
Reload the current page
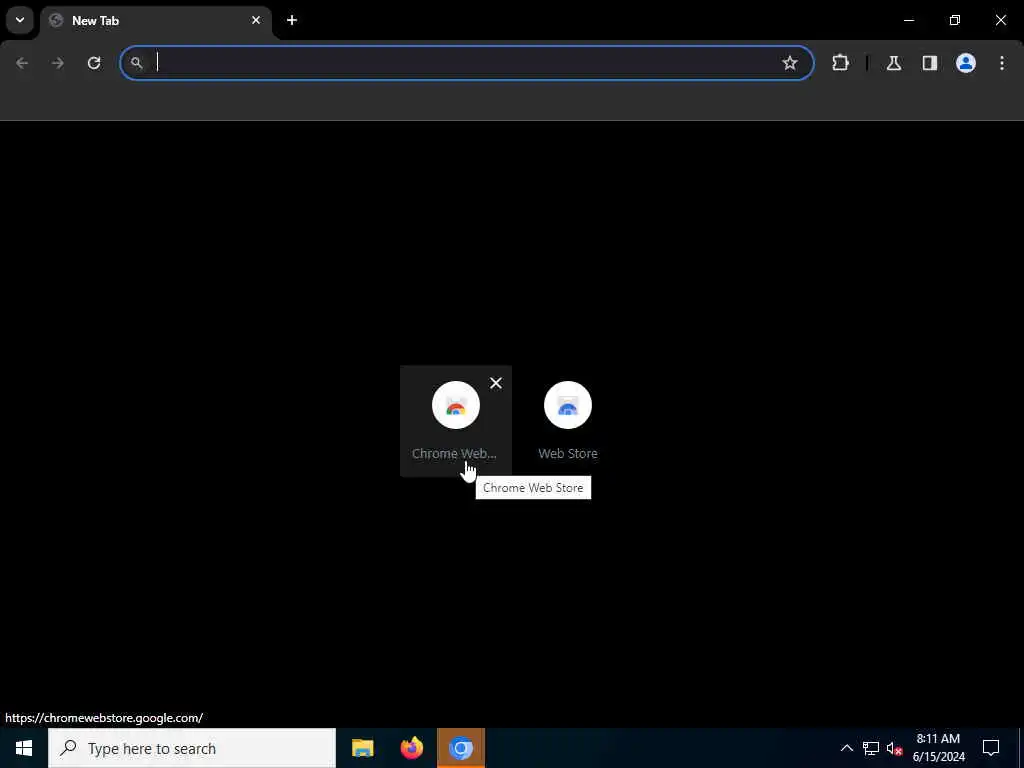click(x=94, y=63)
